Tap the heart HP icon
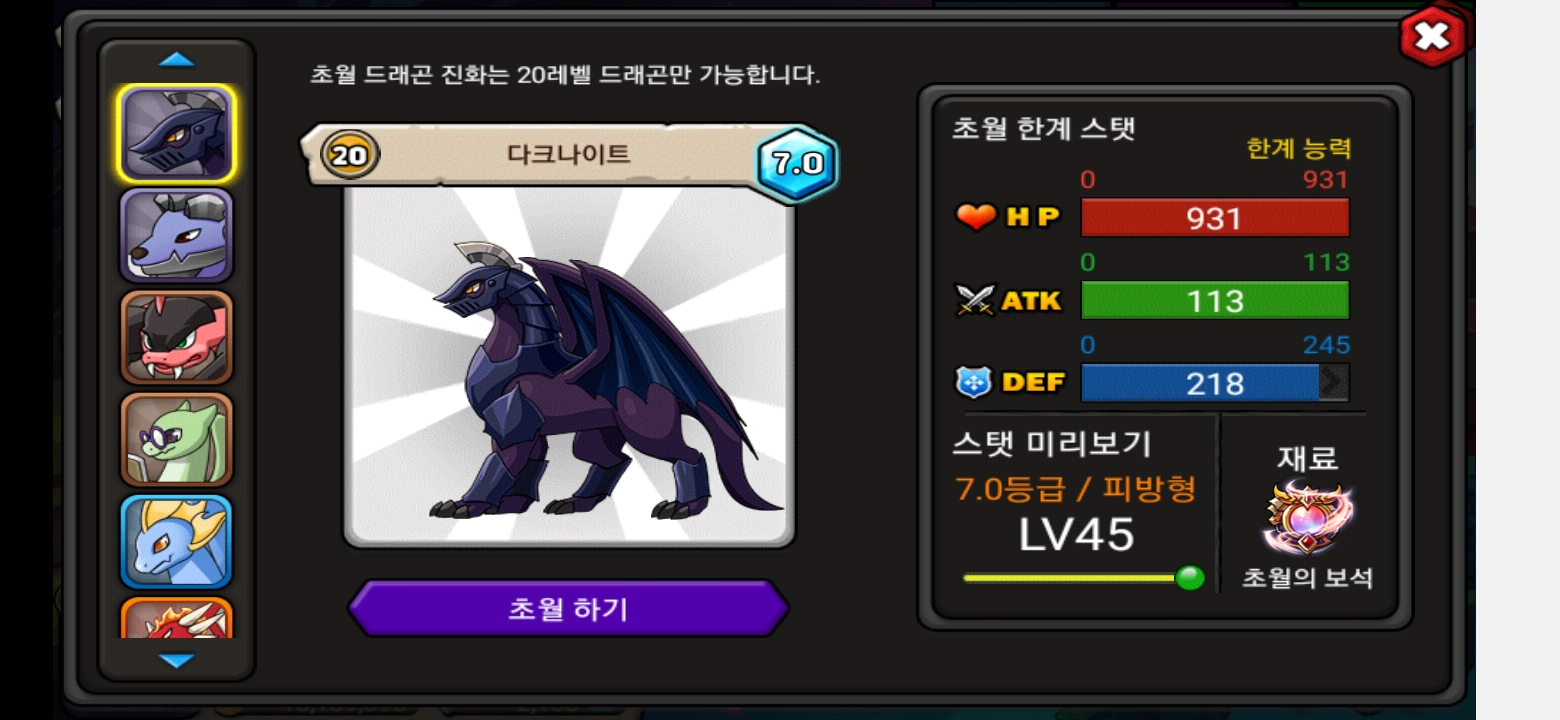The image size is (1560, 720). (x=977, y=217)
